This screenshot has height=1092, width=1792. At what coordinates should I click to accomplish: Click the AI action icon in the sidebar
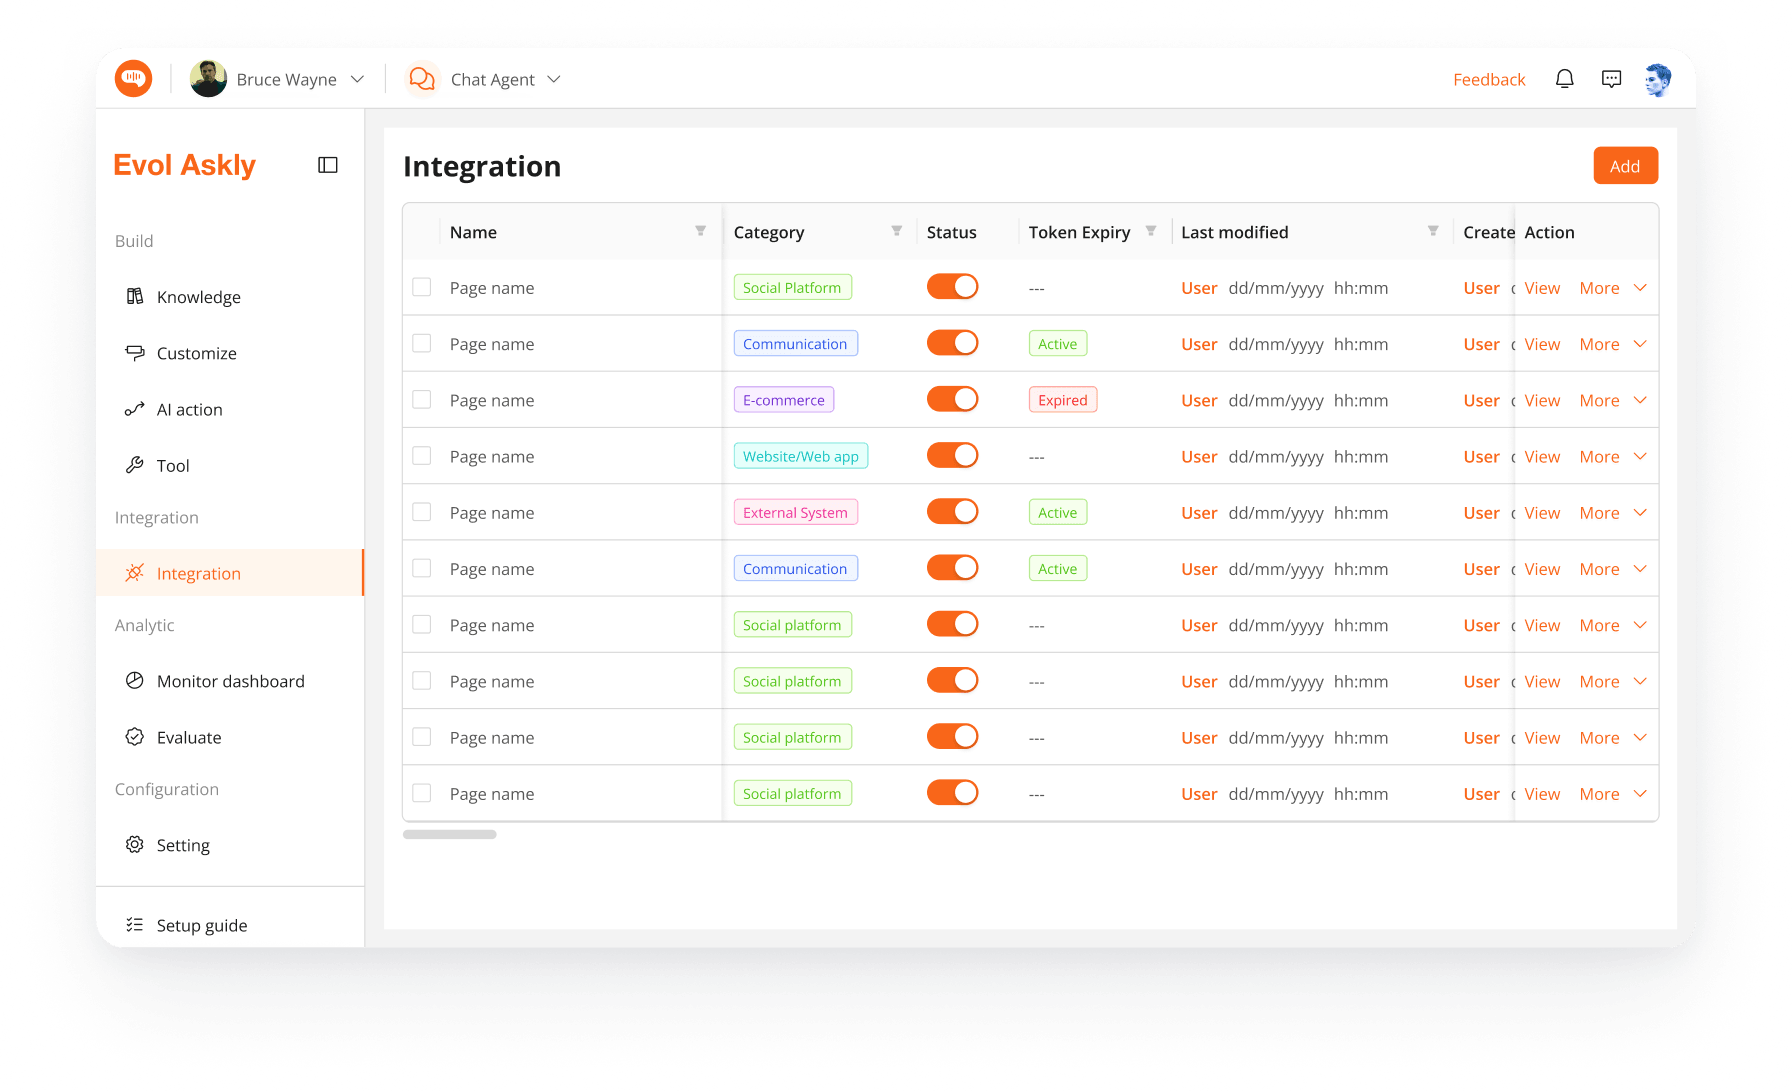click(x=134, y=409)
